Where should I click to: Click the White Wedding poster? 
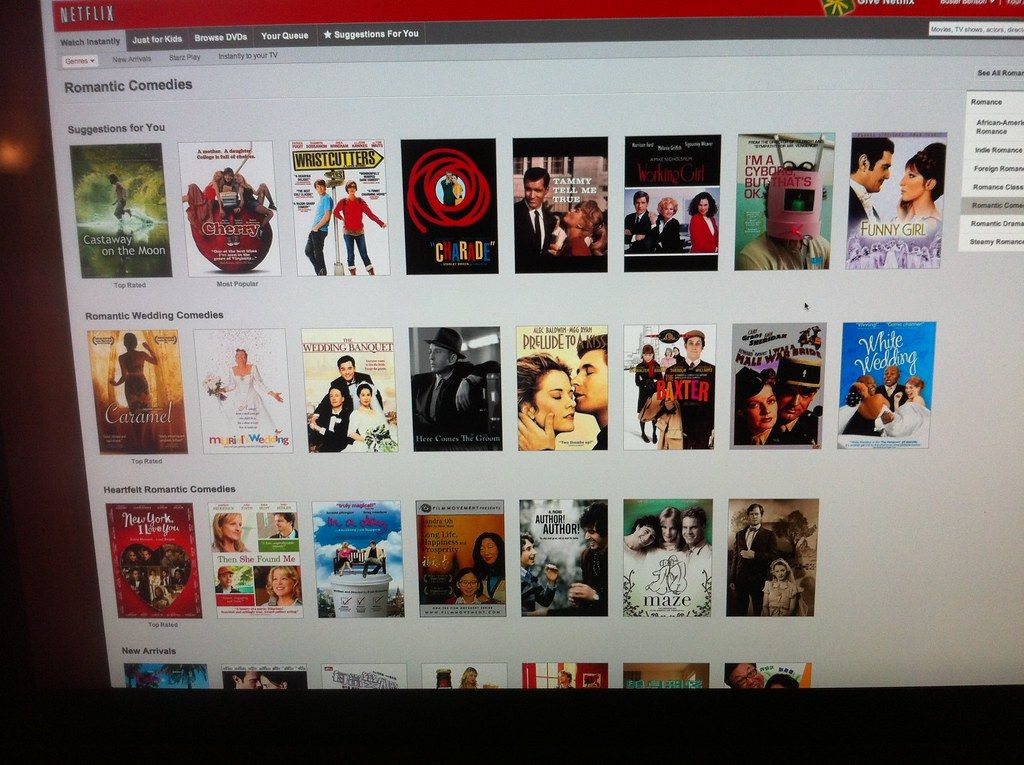(x=886, y=385)
